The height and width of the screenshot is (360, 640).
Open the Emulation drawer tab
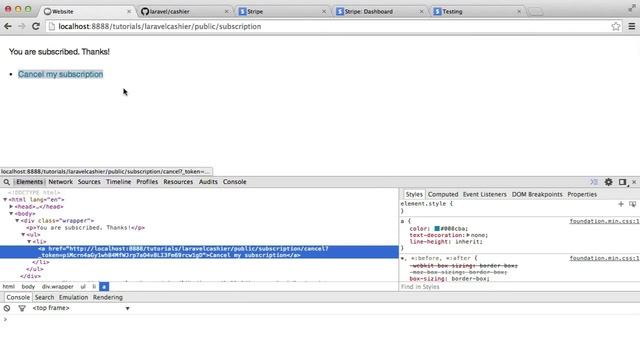pyautogui.click(x=73, y=298)
